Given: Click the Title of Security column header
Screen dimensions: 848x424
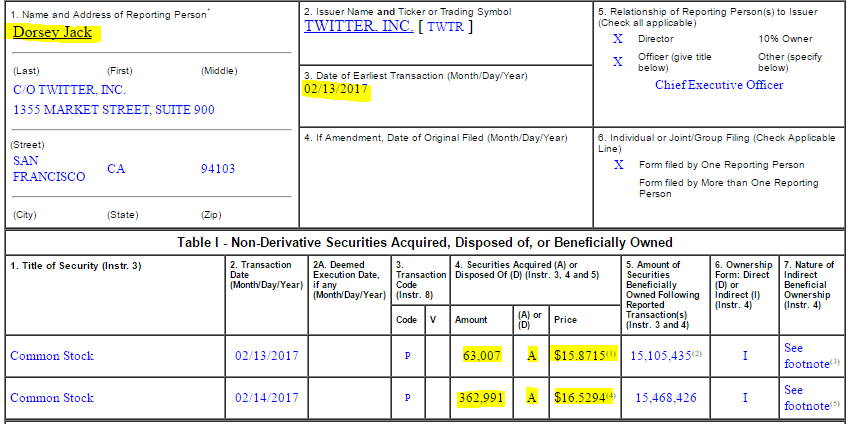Looking at the screenshot, I should 76,266.
